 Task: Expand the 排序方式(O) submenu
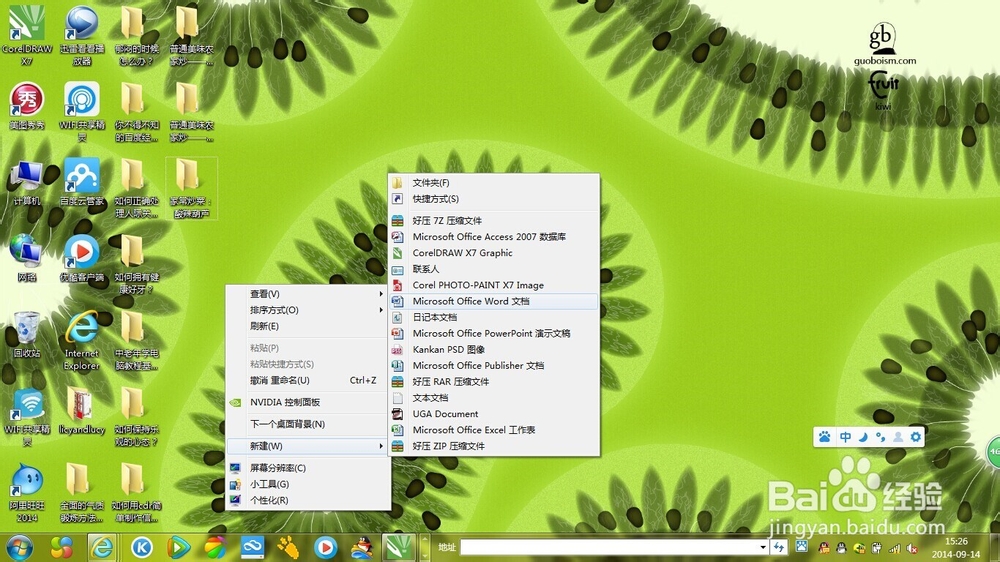[x=308, y=310]
